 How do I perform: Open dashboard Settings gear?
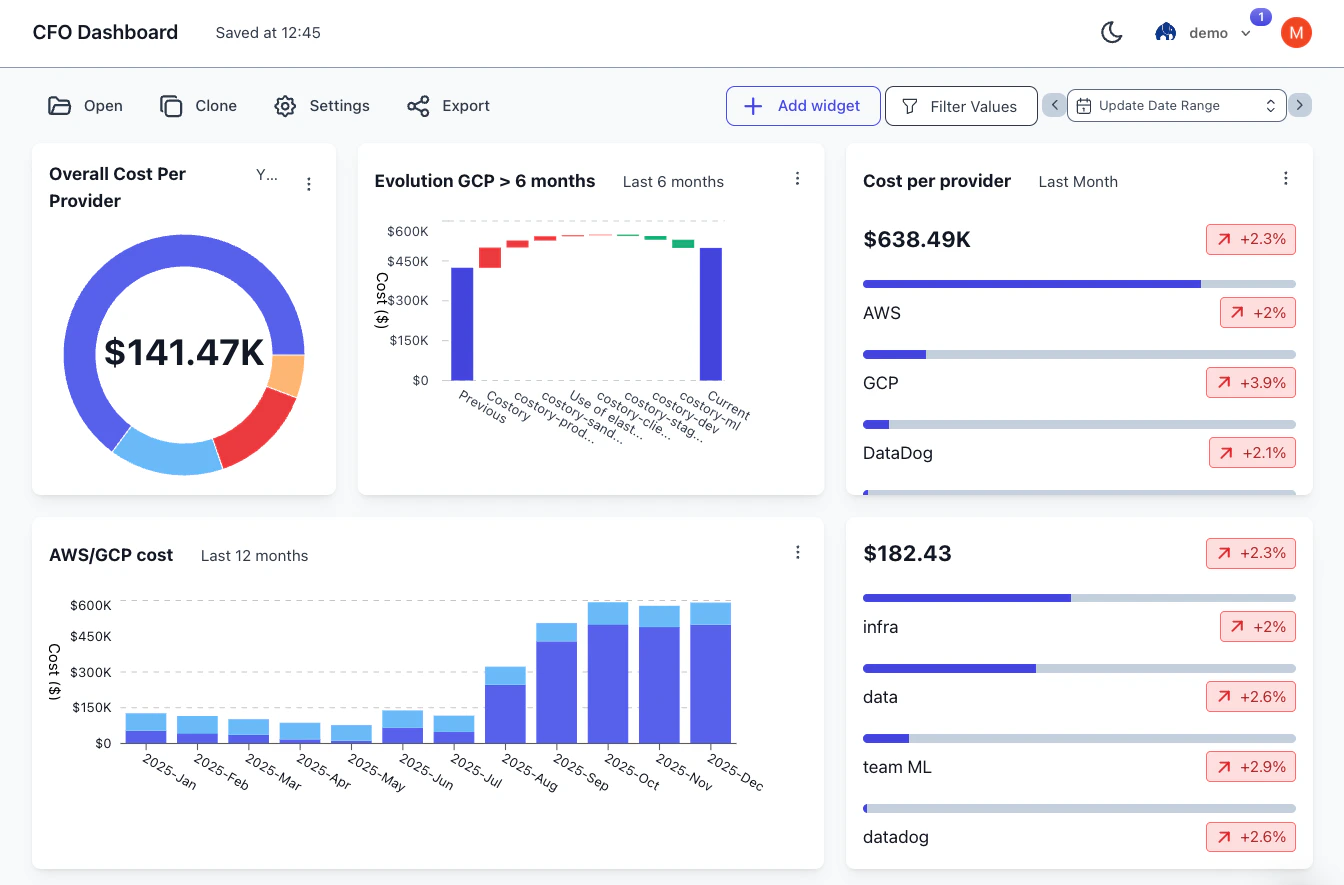click(x=284, y=105)
